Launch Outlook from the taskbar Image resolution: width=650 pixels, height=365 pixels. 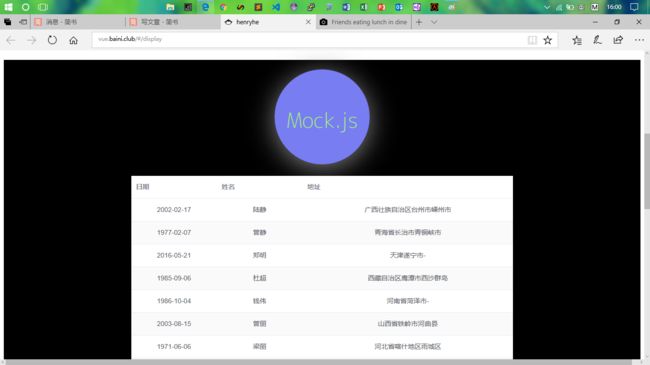click(399, 7)
